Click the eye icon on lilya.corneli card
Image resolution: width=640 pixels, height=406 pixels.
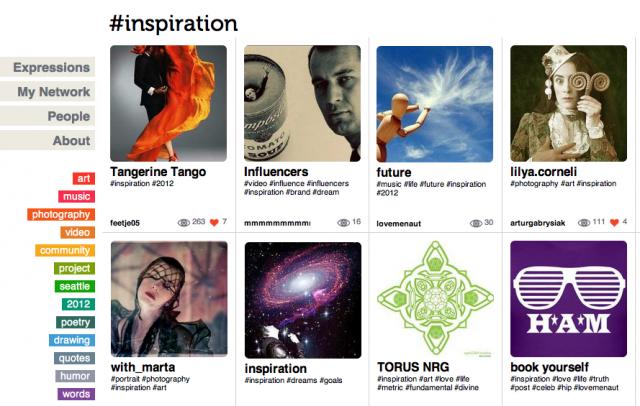click(x=584, y=222)
